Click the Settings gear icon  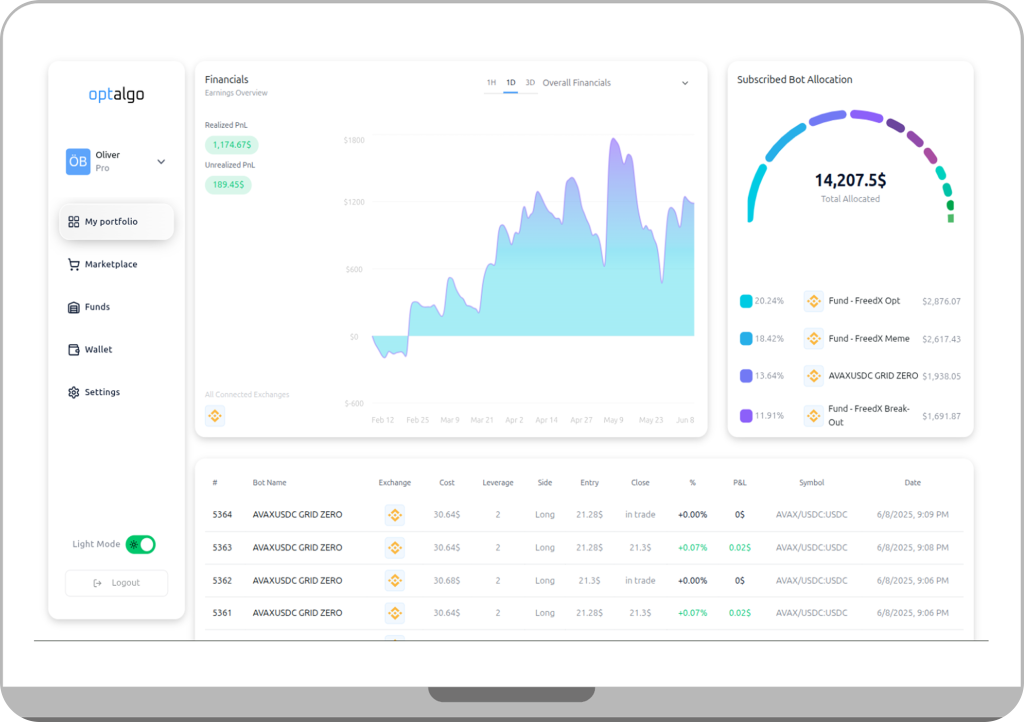click(x=73, y=393)
